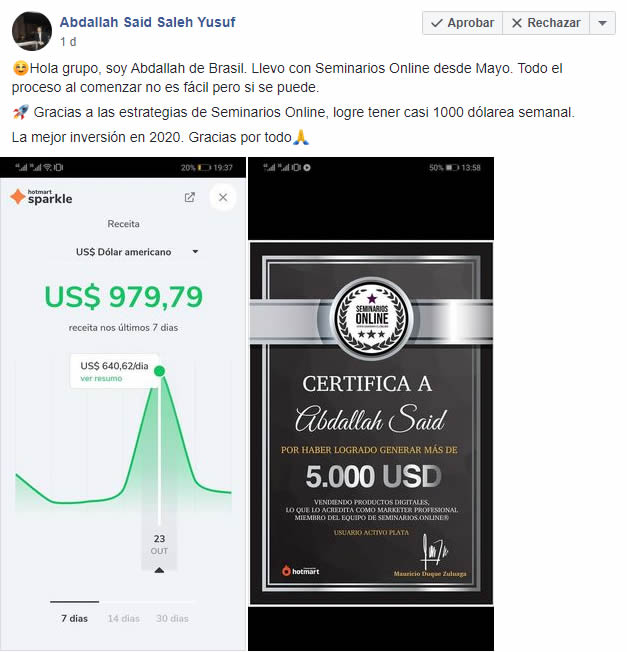Approve the post with Aprobar button
Screen dimensions: 627x652
tap(462, 23)
